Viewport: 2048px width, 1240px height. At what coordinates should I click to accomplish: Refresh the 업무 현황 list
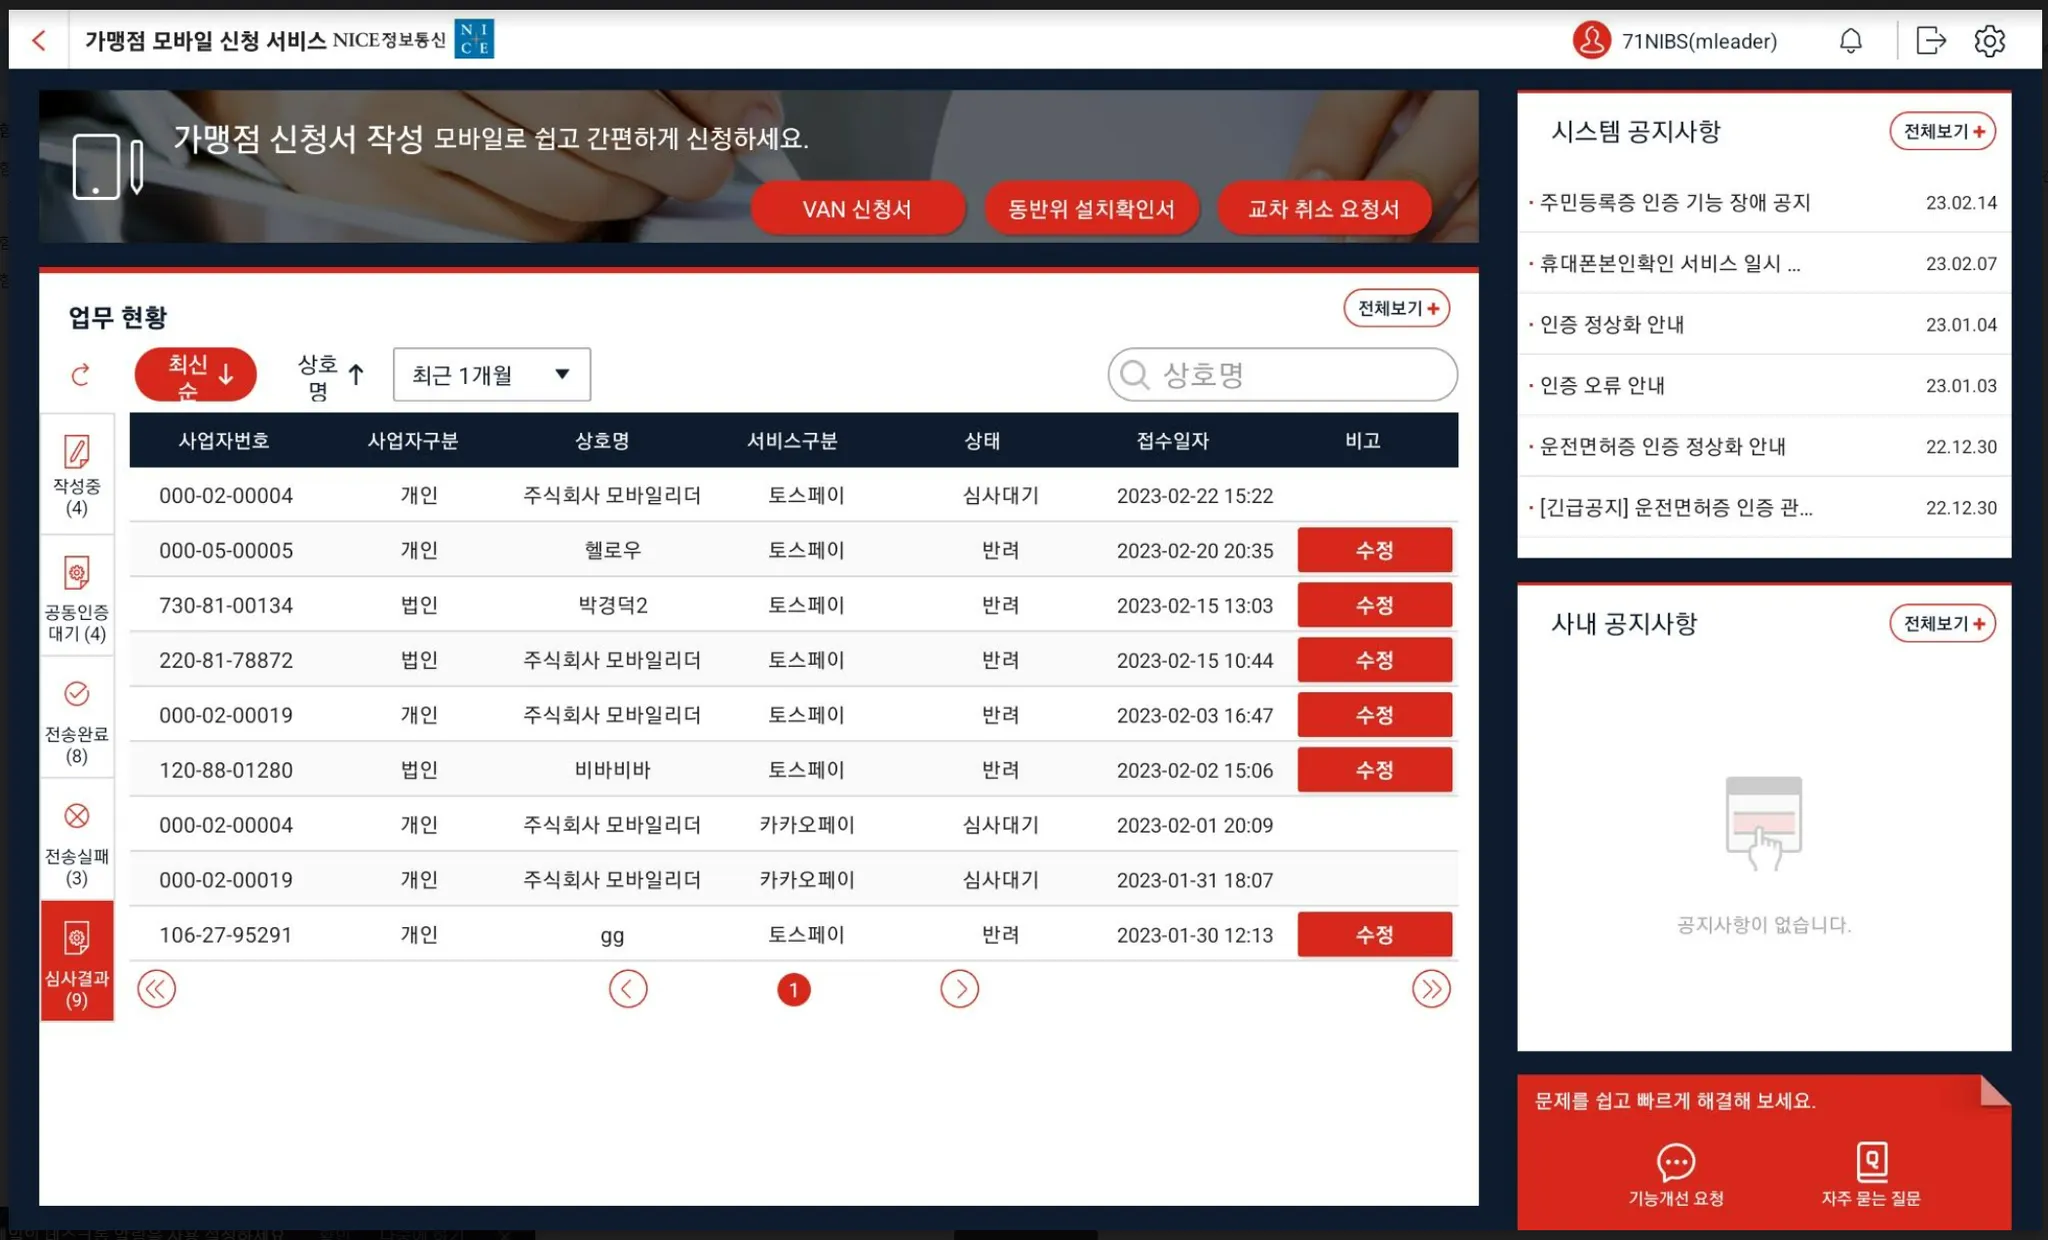click(81, 375)
